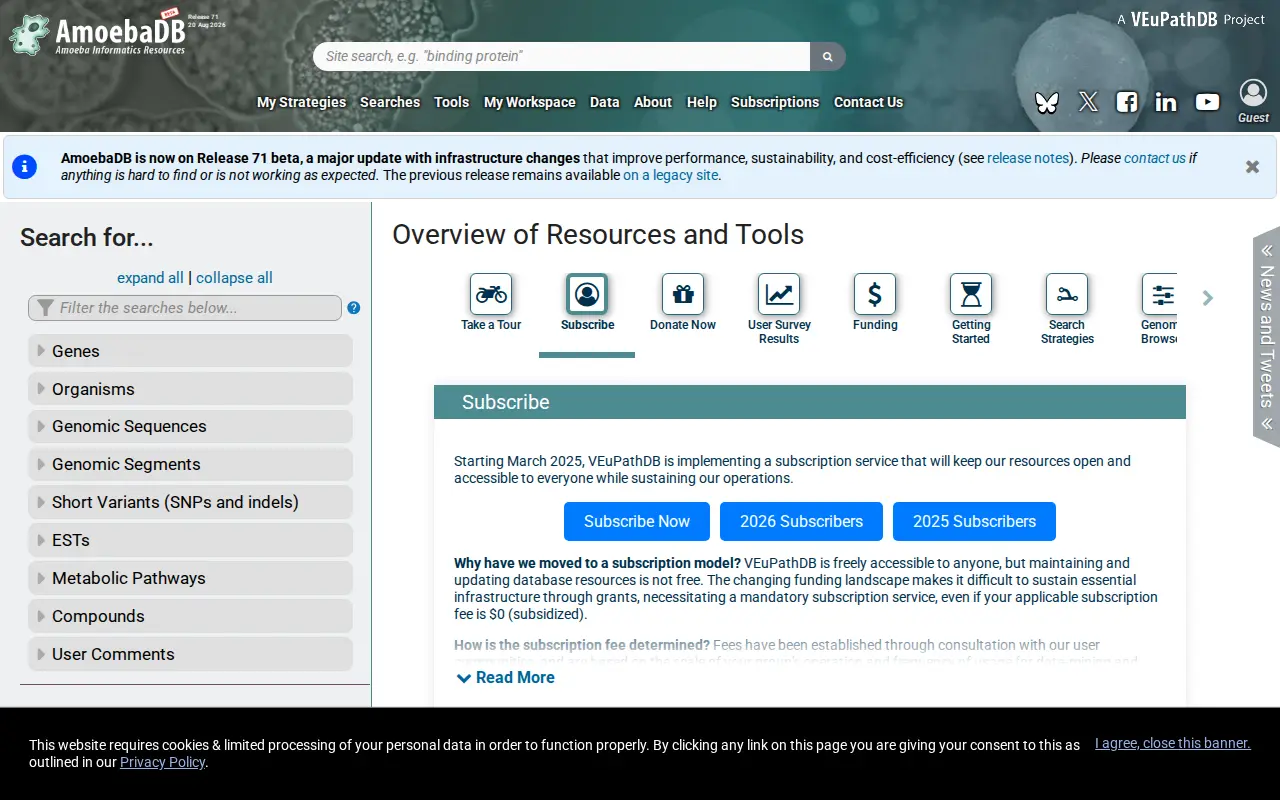The height and width of the screenshot is (800, 1280).
Task: Expand the ESTs search category
Action: pyautogui.click(x=190, y=540)
